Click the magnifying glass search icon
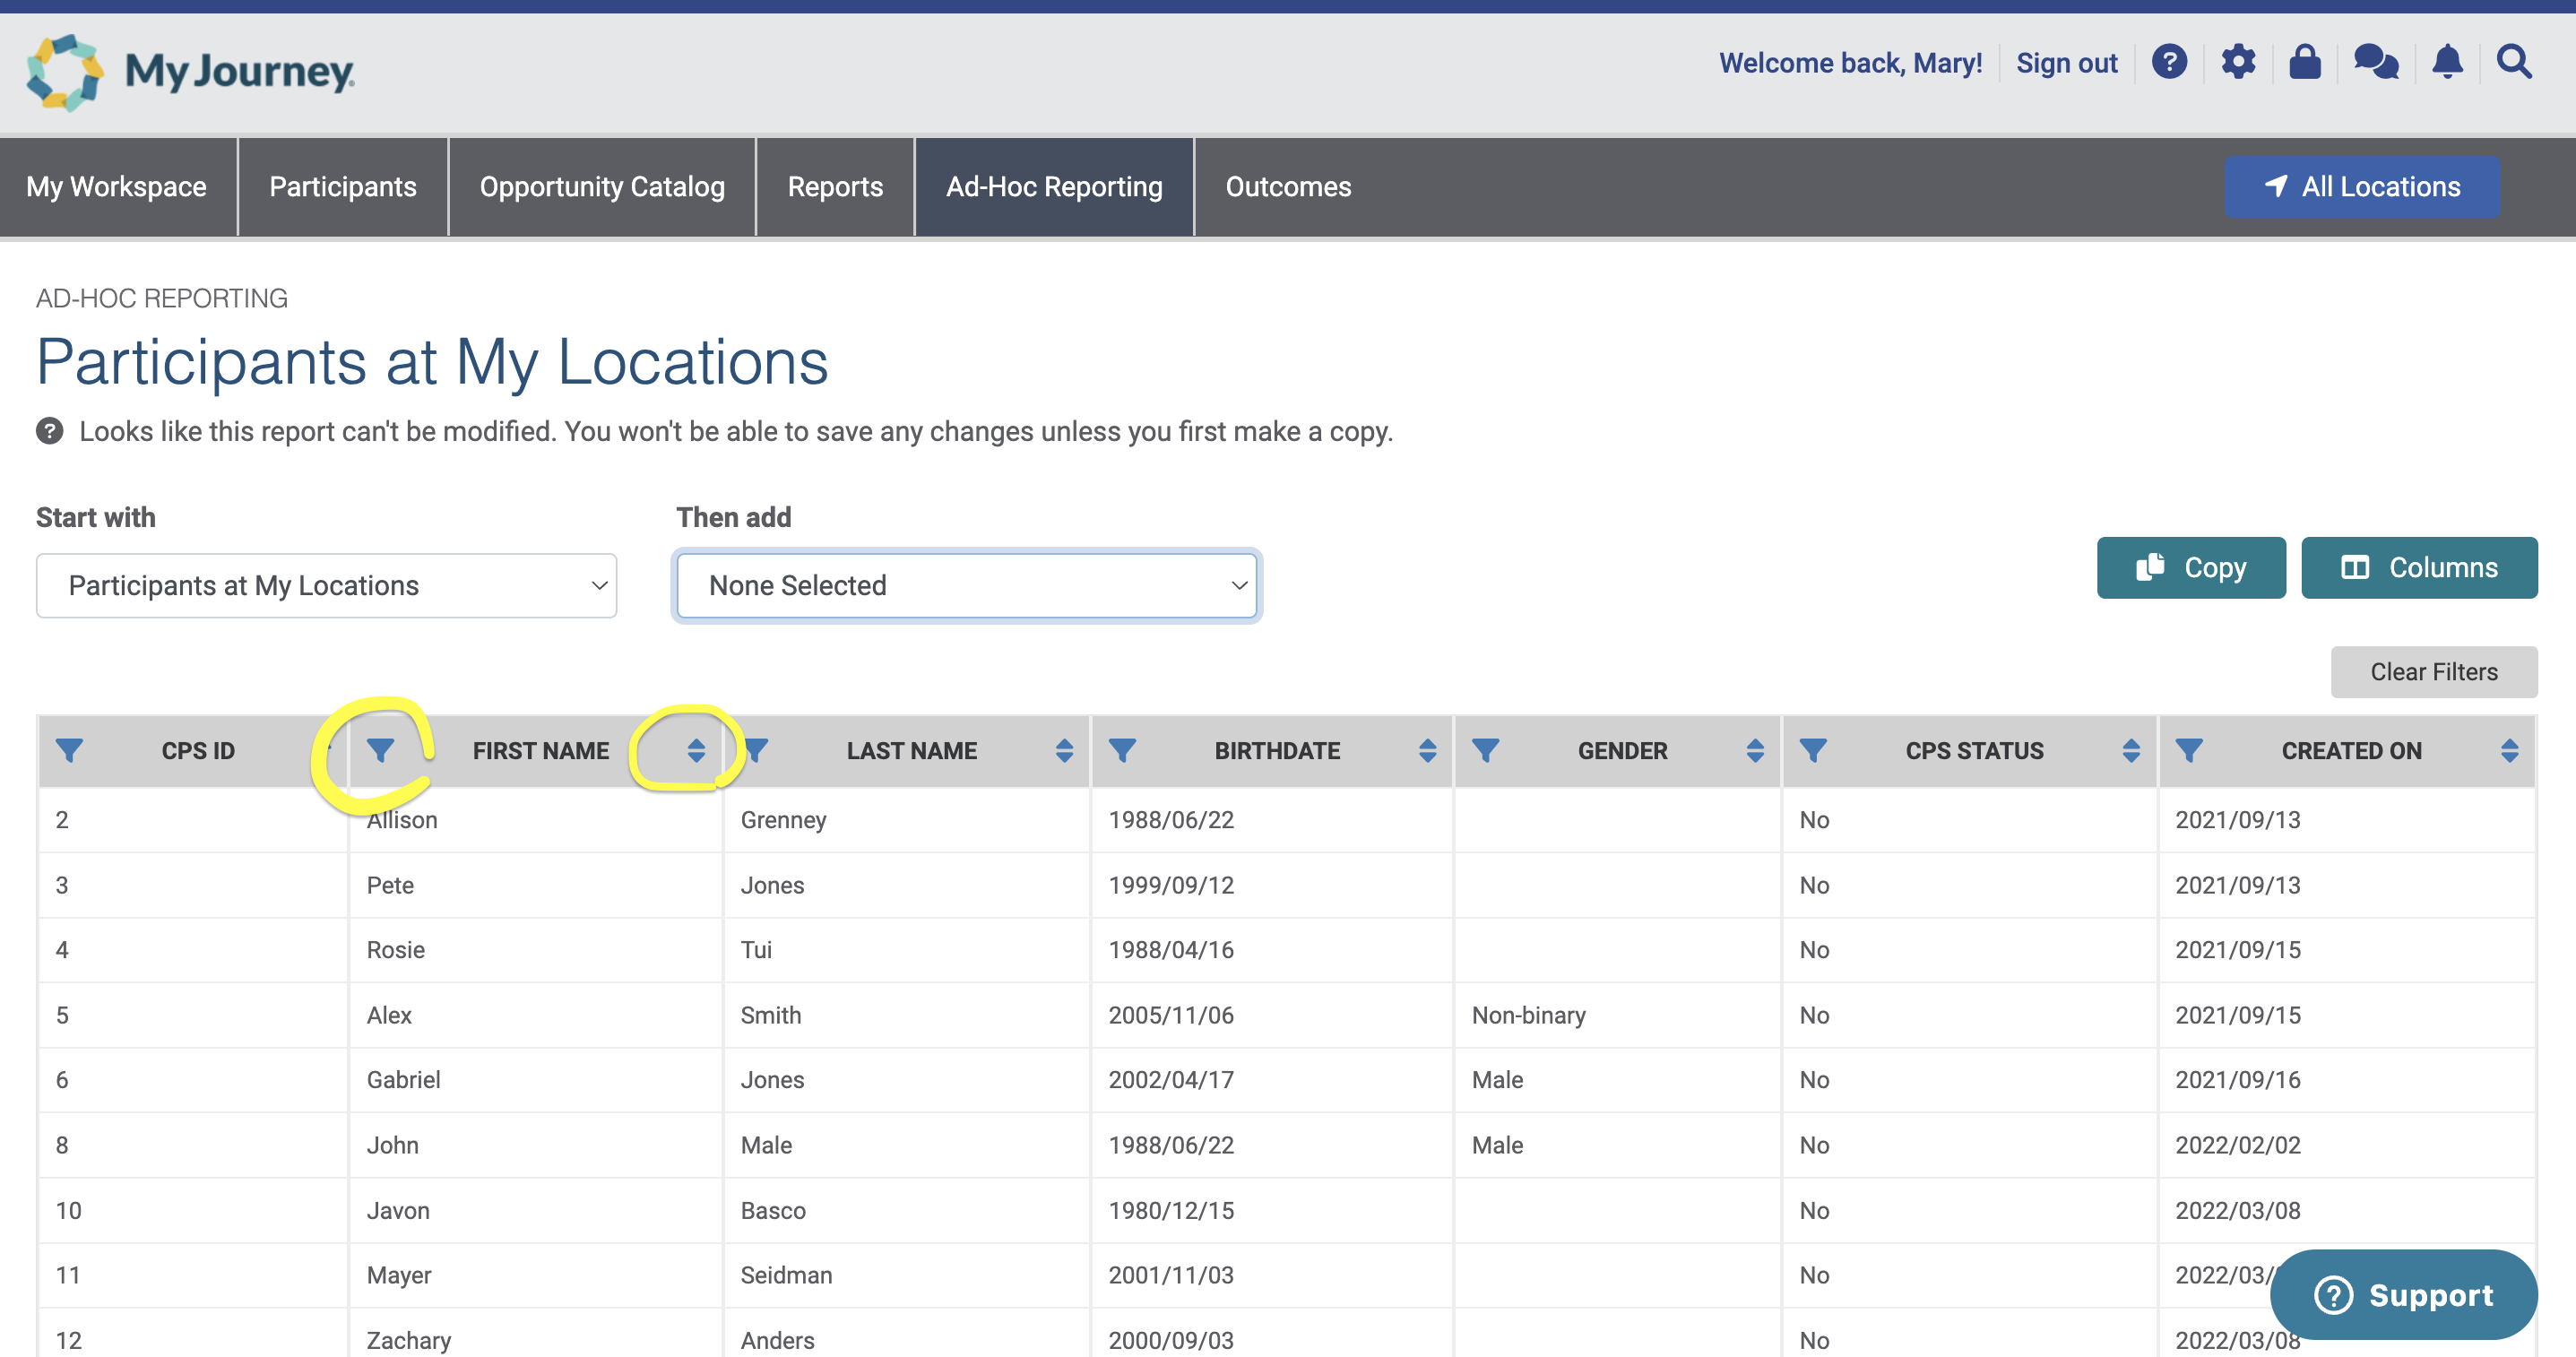This screenshot has height=1357, width=2576. [2513, 63]
